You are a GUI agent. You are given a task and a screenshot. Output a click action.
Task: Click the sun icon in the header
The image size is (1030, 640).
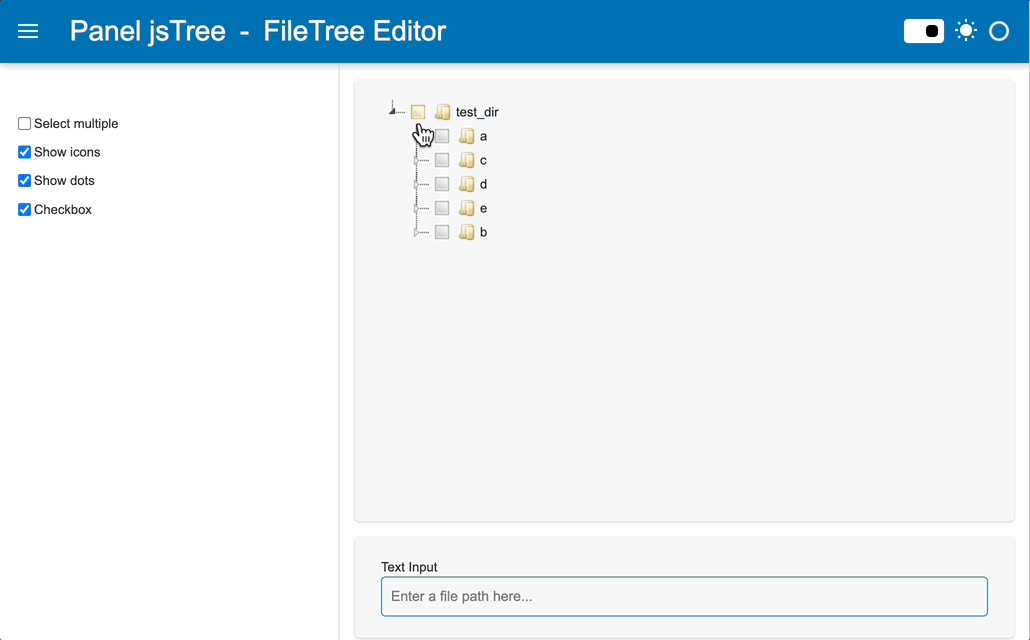click(x=965, y=31)
